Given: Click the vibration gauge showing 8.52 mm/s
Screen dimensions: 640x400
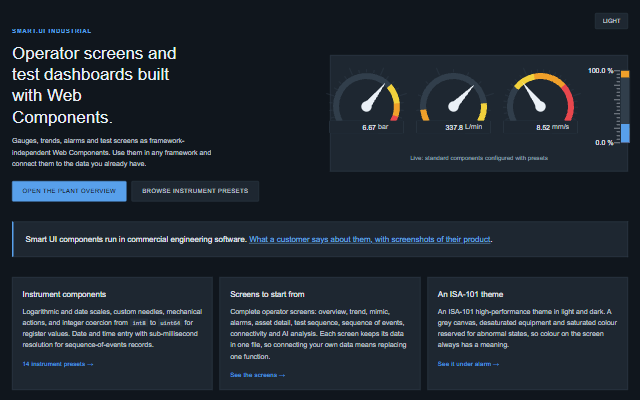Looking at the screenshot, I should tap(540, 100).
